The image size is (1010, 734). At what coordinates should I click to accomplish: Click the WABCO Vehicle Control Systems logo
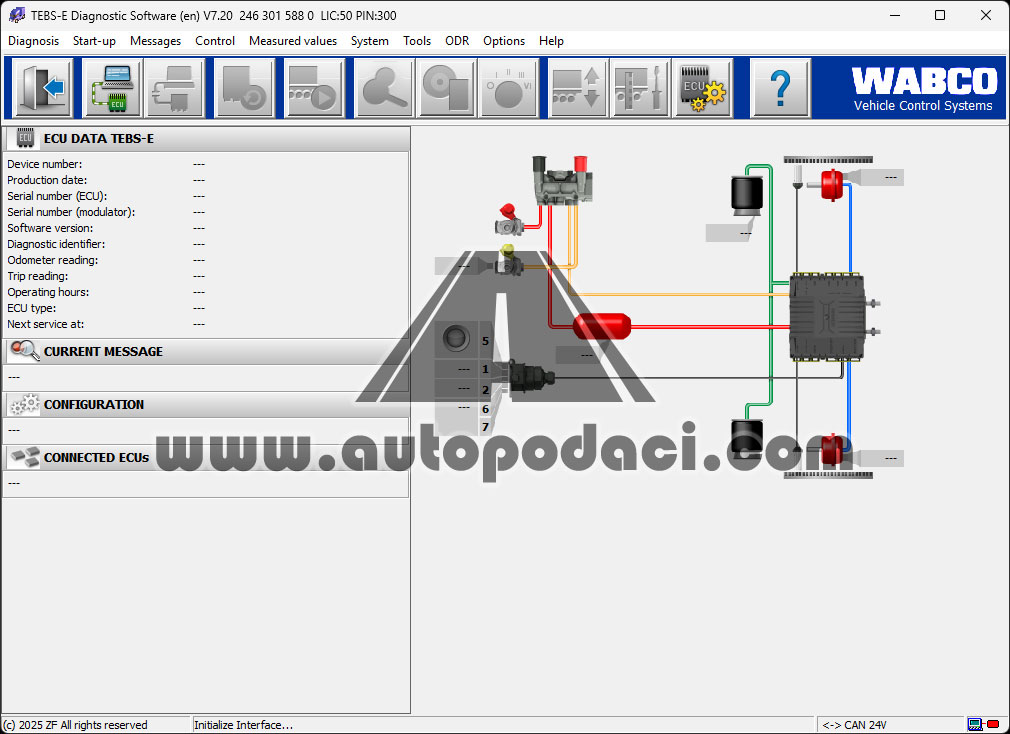pos(924,89)
